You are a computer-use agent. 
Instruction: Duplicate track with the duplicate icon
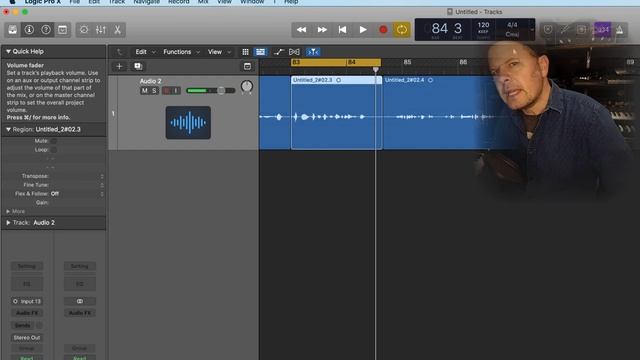(138, 66)
